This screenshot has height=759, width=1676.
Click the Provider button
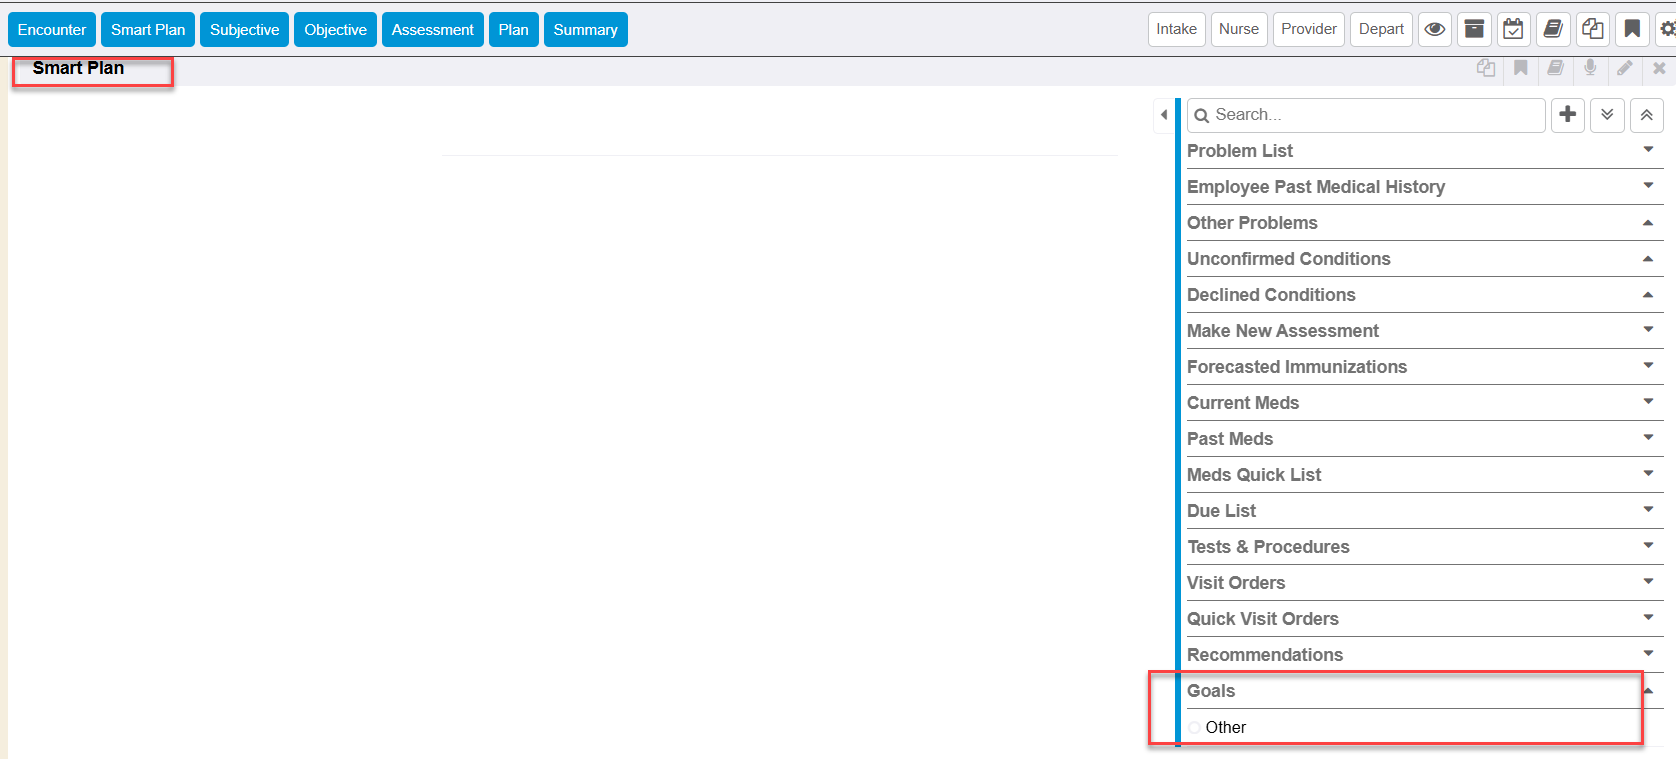[1308, 29]
